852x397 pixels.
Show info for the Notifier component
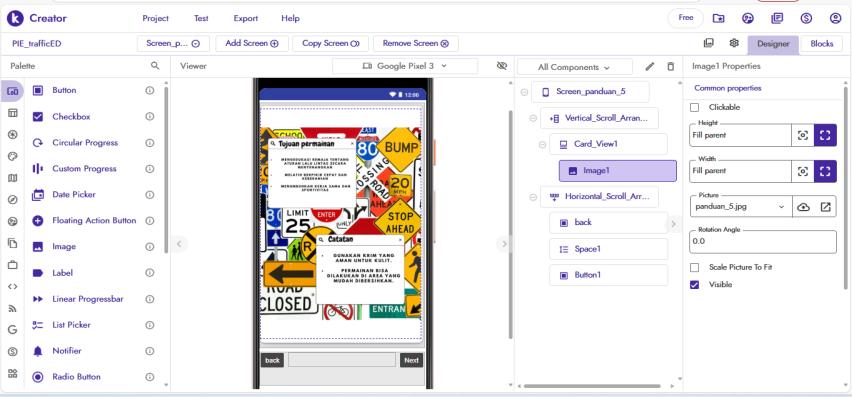pos(149,351)
